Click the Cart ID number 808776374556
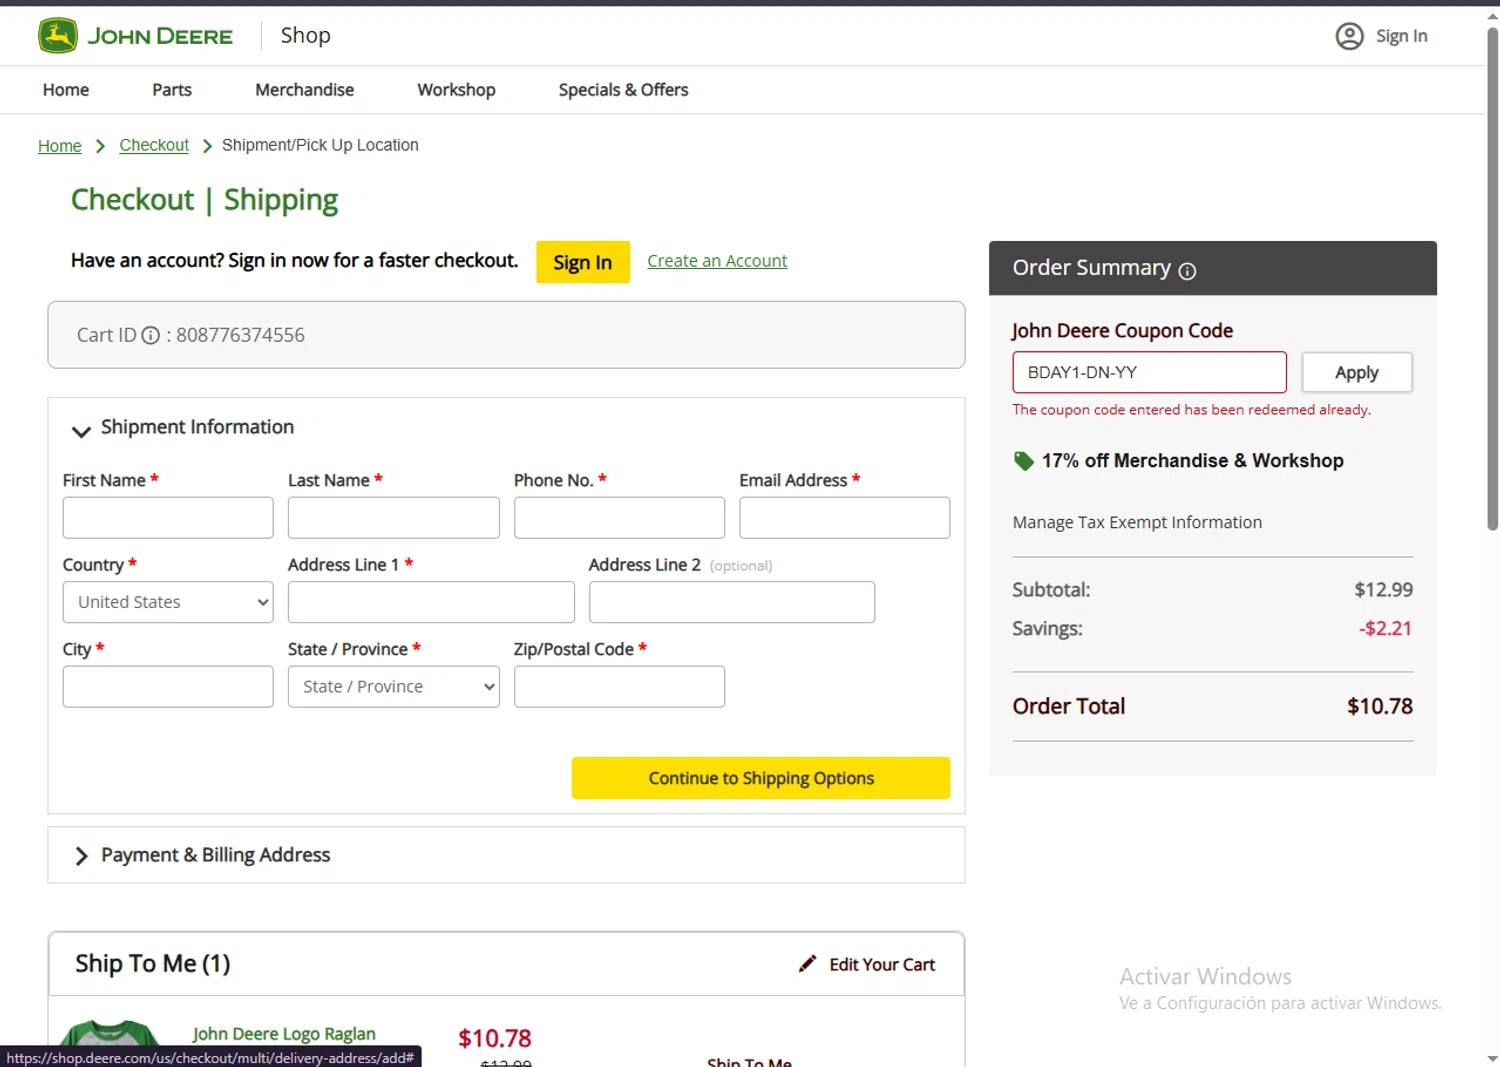 point(240,335)
